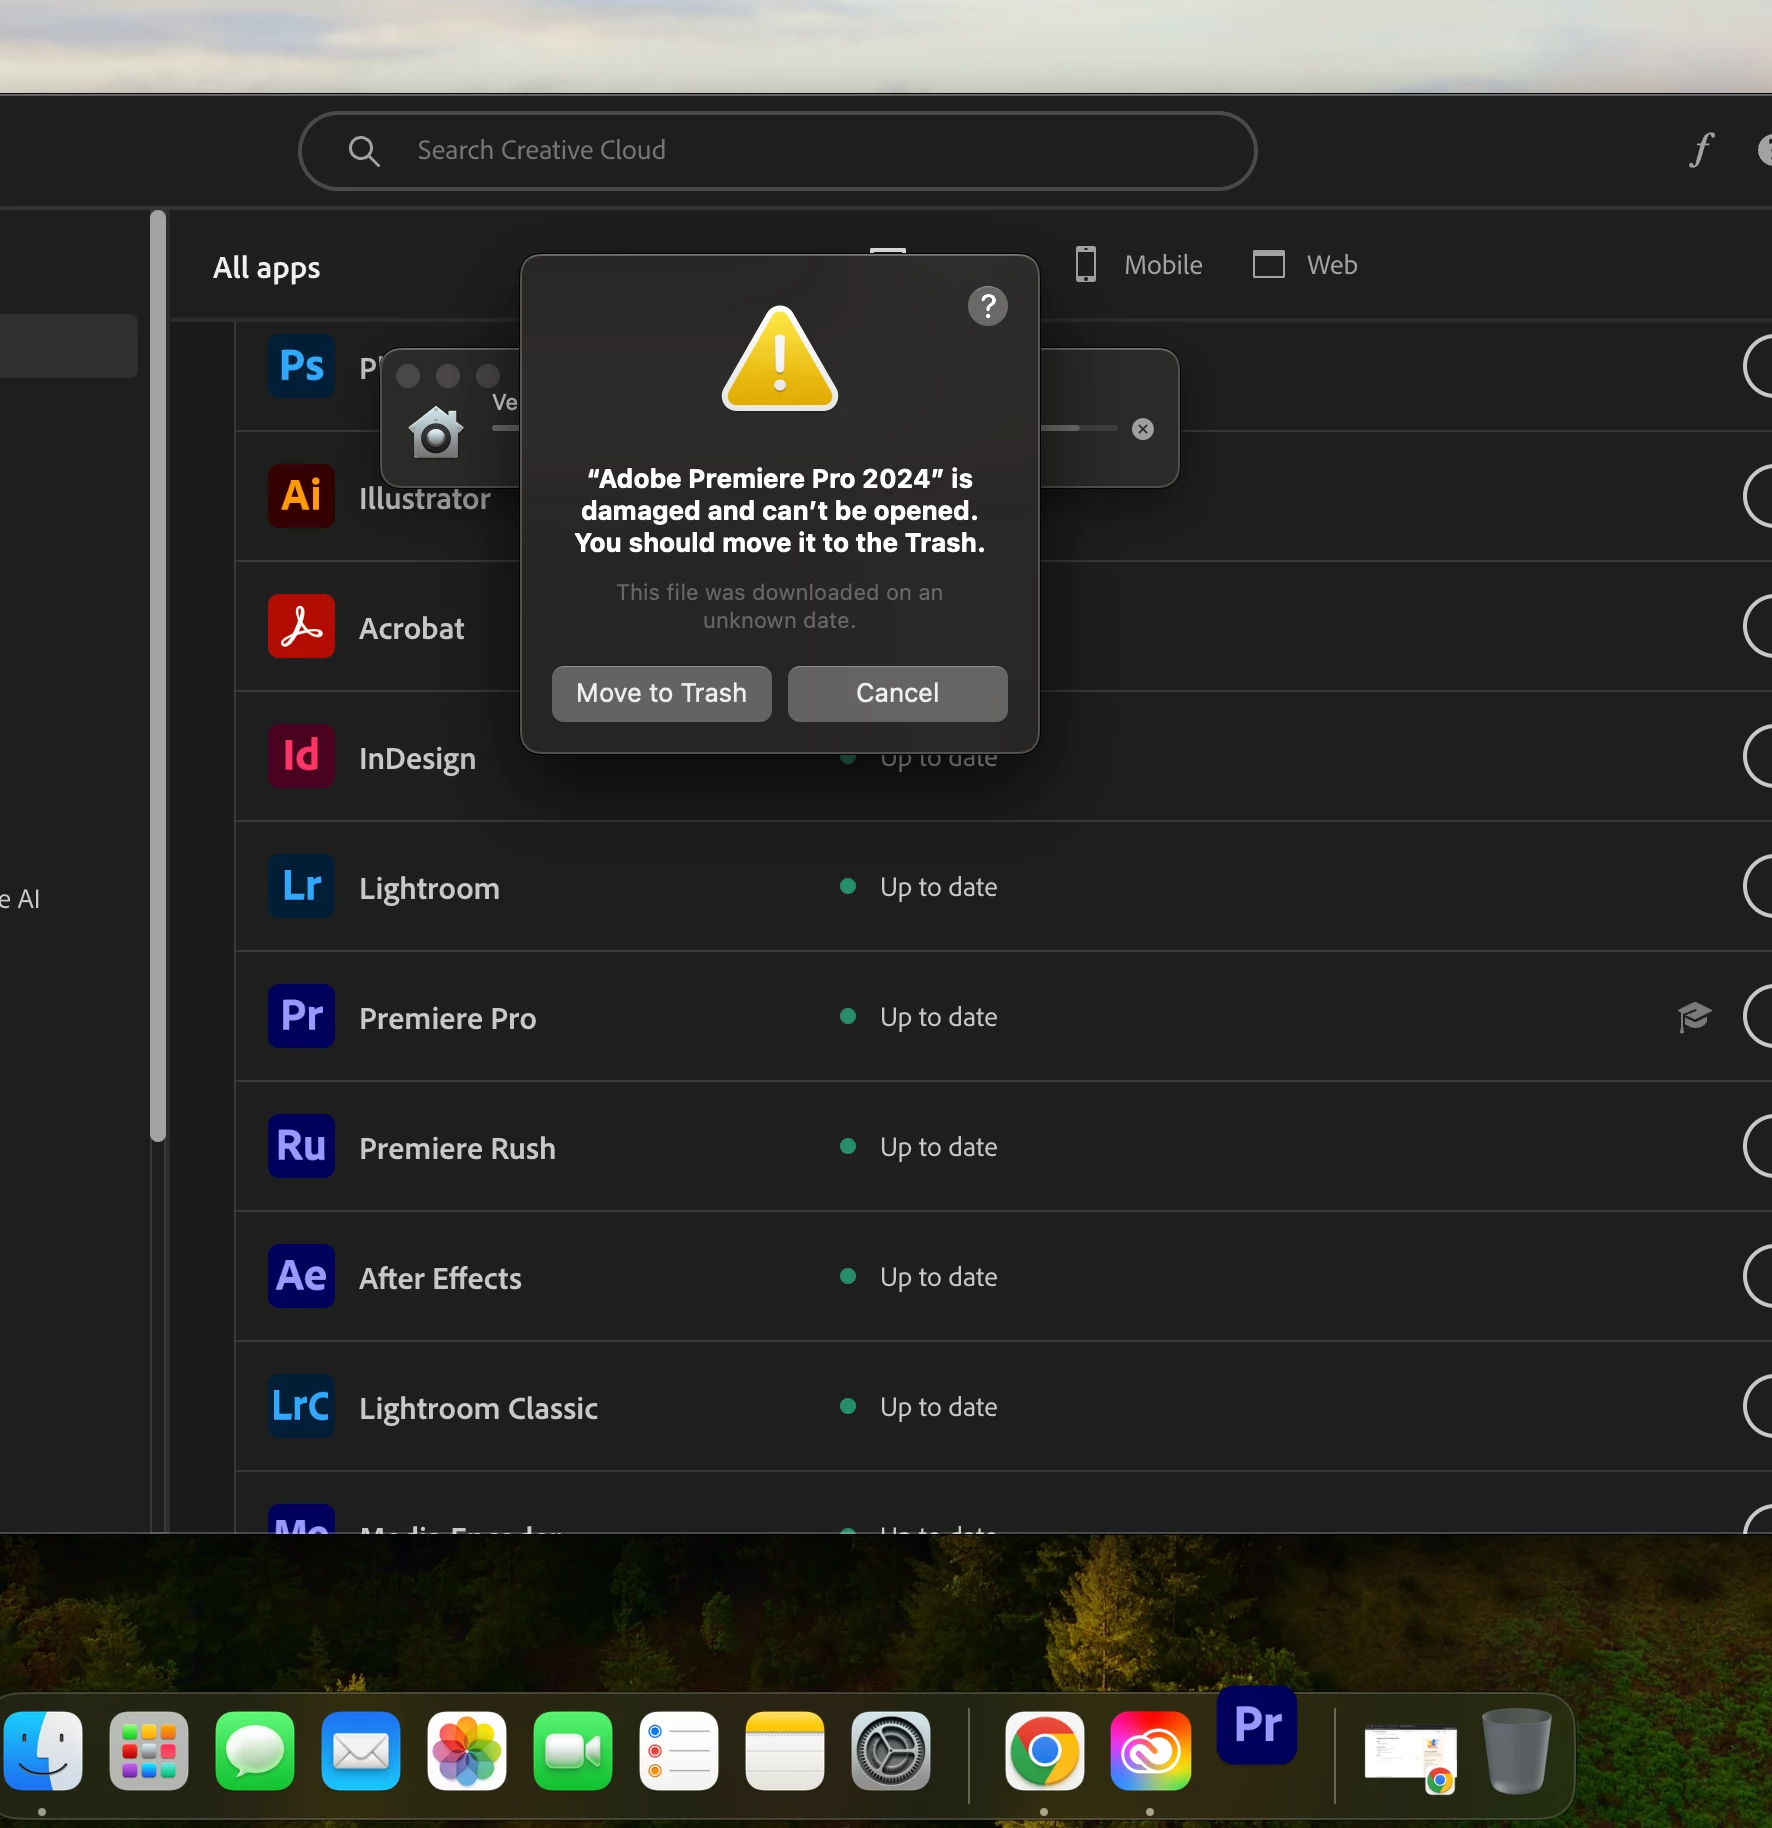
Task: Select the Lightroom Classic app name
Action: (x=478, y=1408)
